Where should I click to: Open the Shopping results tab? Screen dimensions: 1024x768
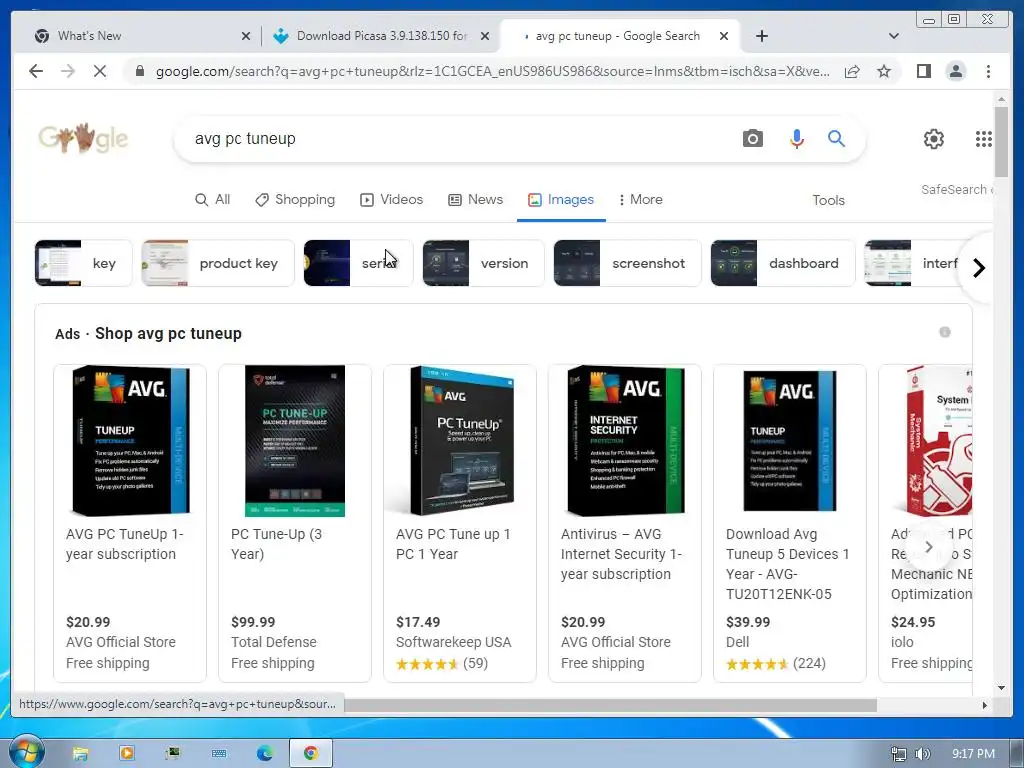295,200
